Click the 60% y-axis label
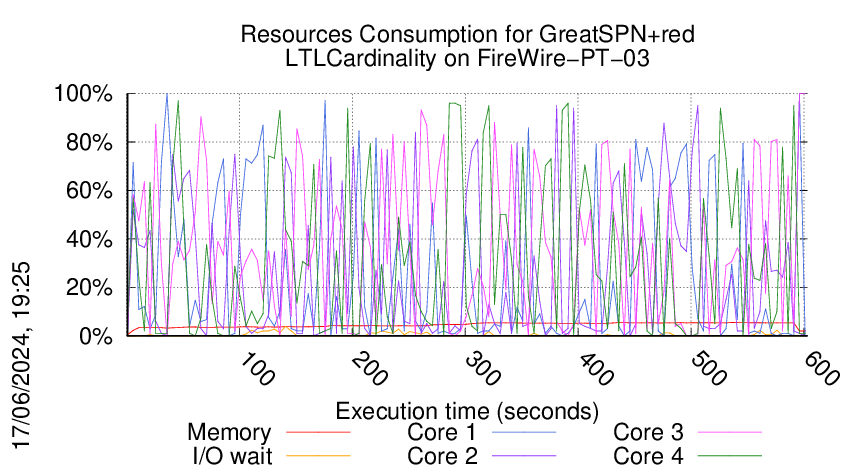The image size is (850, 475). coord(89,191)
